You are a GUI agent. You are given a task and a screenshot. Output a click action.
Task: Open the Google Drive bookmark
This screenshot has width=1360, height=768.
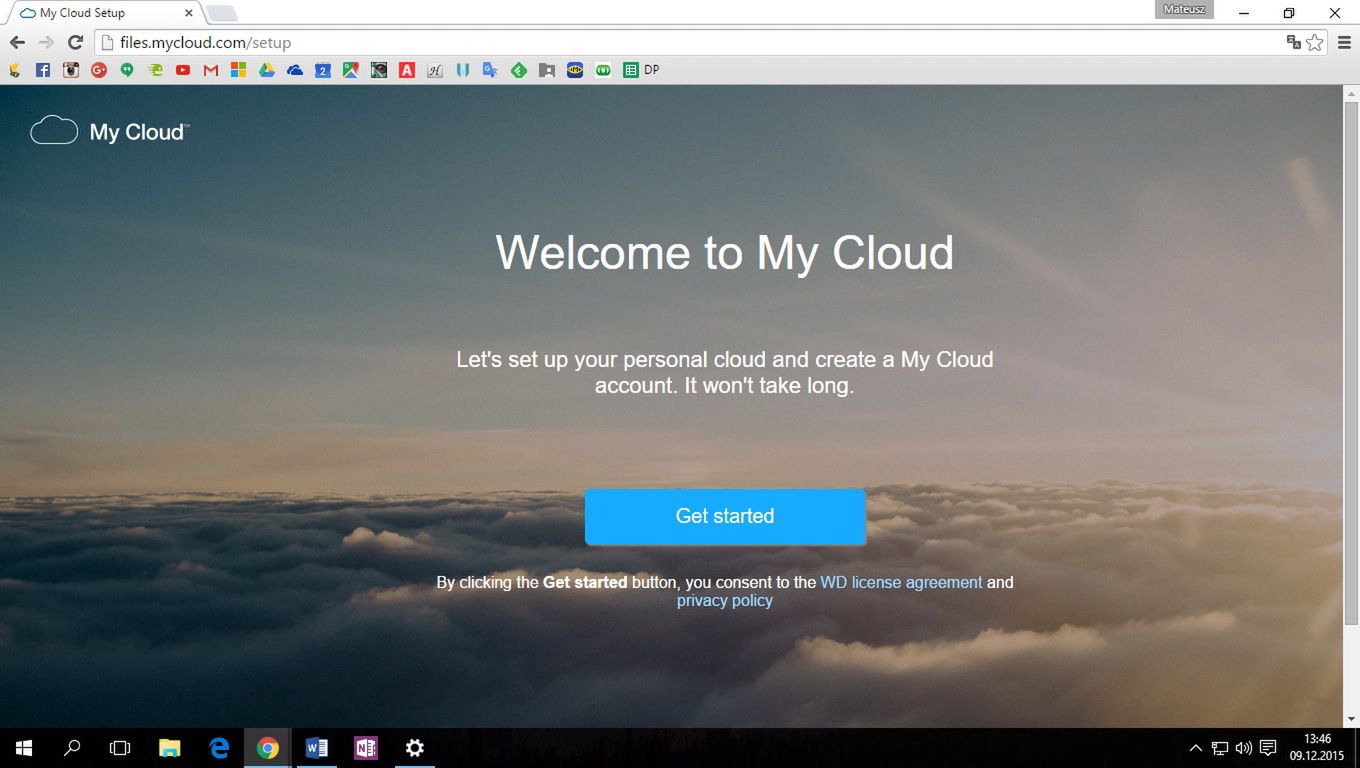(x=267, y=70)
